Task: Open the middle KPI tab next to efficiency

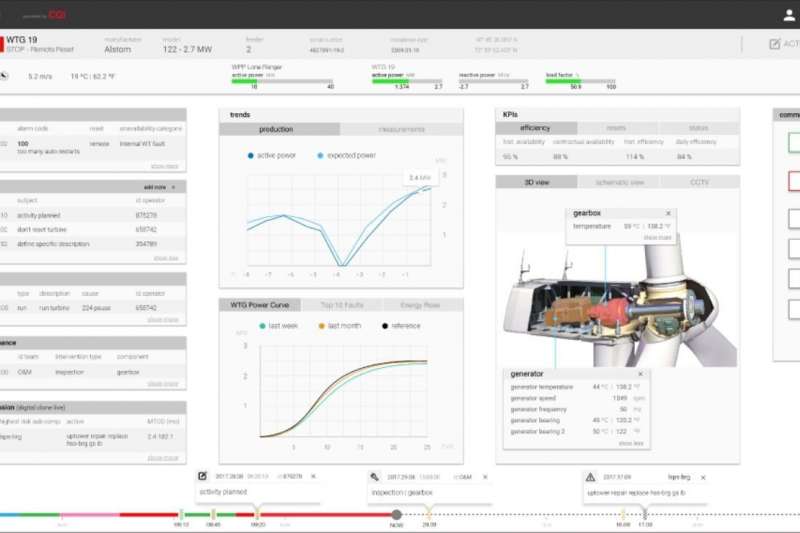Action: (x=618, y=128)
